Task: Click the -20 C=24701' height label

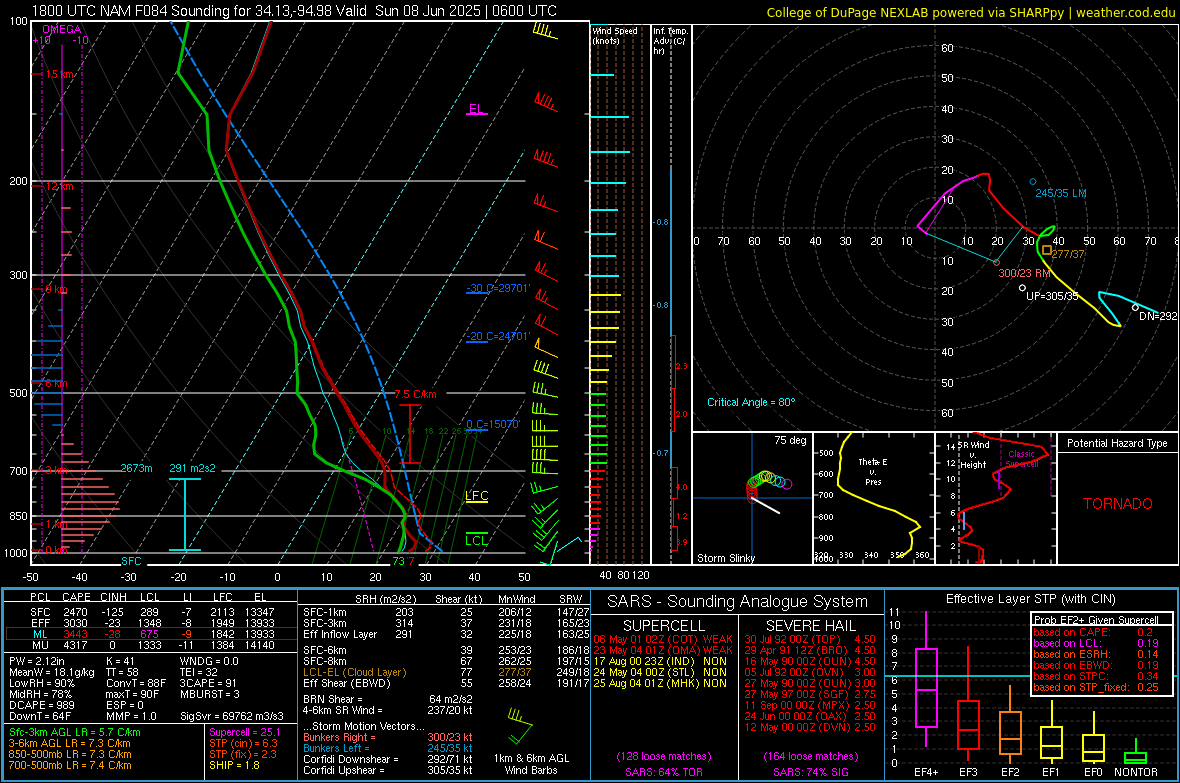Action: pyautogui.click(x=498, y=337)
